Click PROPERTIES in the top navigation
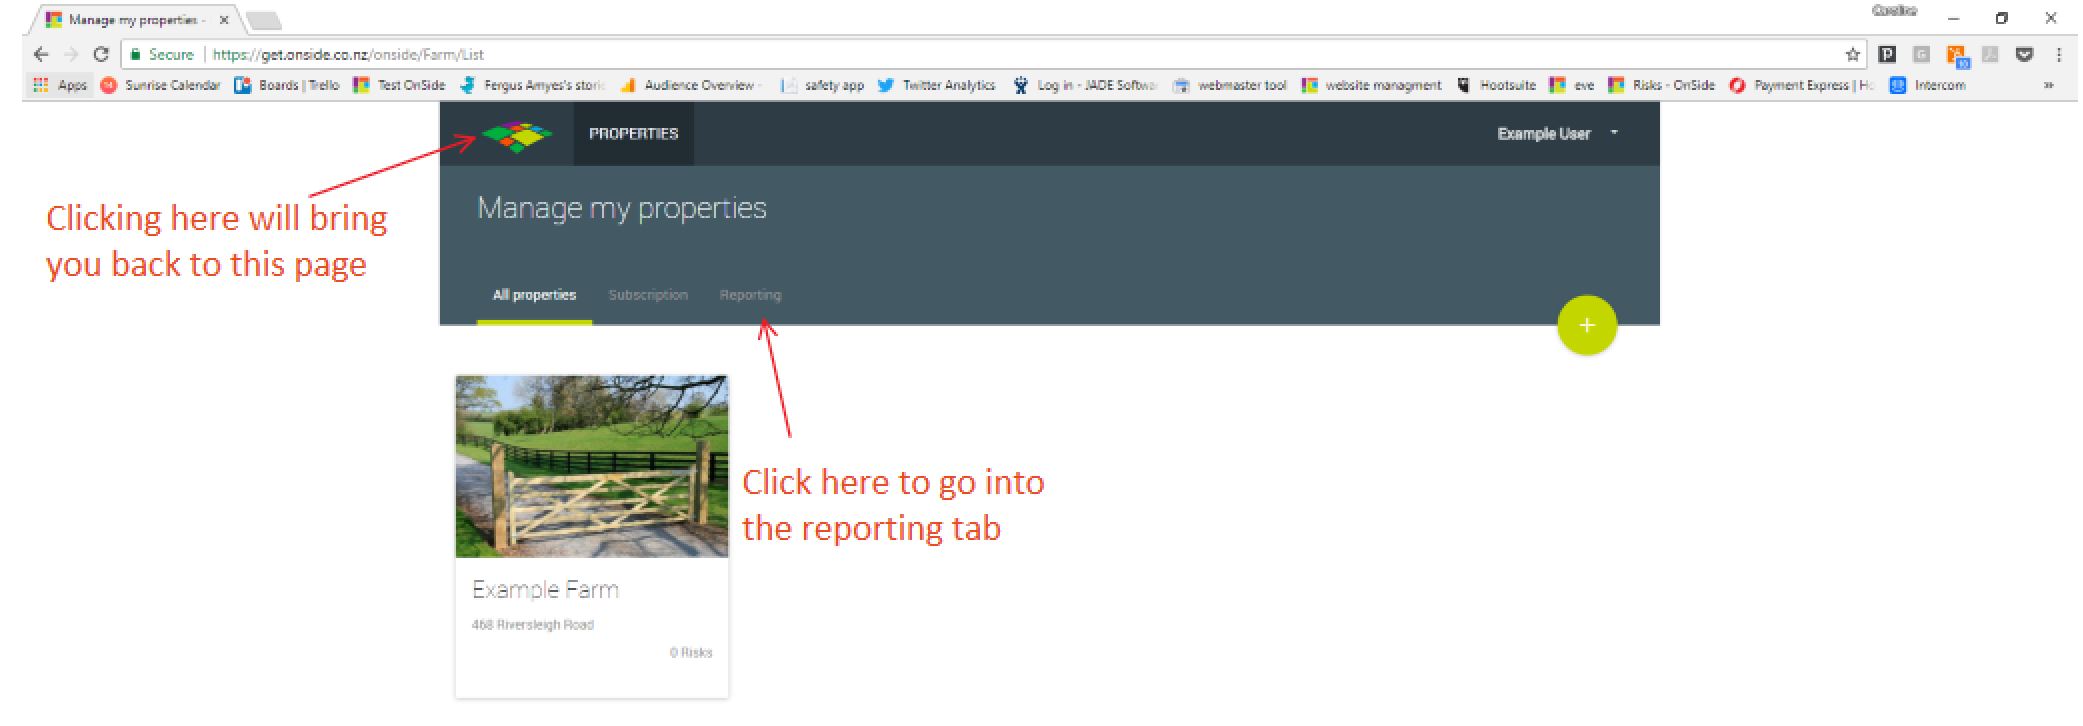The width and height of the screenshot is (2083, 726). pos(633,134)
